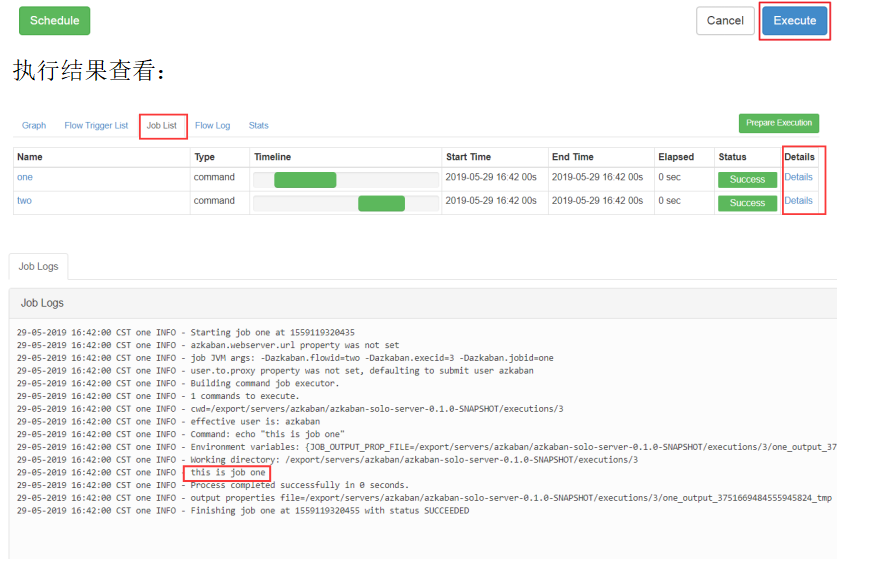Click Success status badge for job one
Viewport: 884px width, 565px height.
[x=747, y=179]
